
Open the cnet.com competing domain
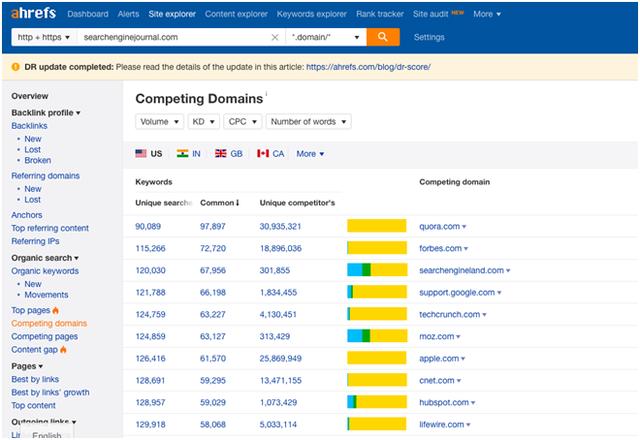pyautogui.click(x=437, y=381)
